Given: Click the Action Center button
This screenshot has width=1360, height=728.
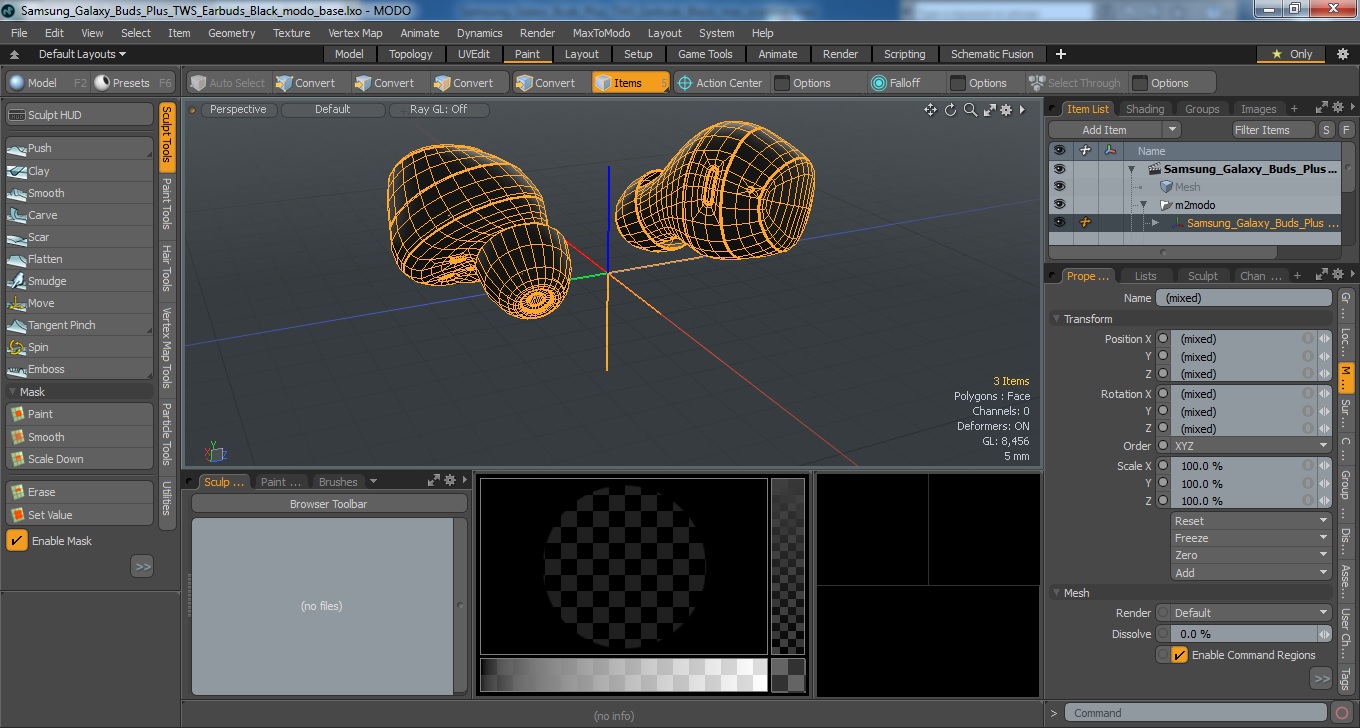Looking at the screenshot, I should (x=720, y=83).
